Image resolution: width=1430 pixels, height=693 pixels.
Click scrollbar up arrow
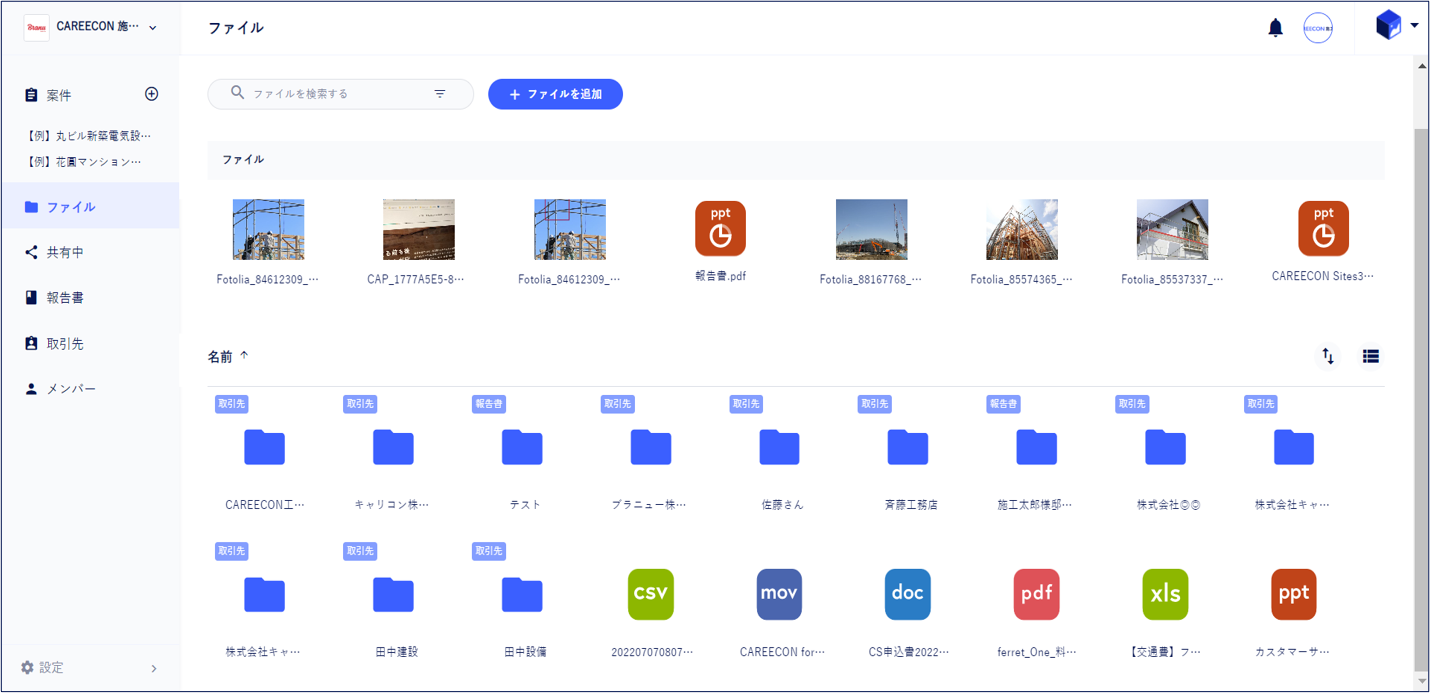coord(1421,66)
